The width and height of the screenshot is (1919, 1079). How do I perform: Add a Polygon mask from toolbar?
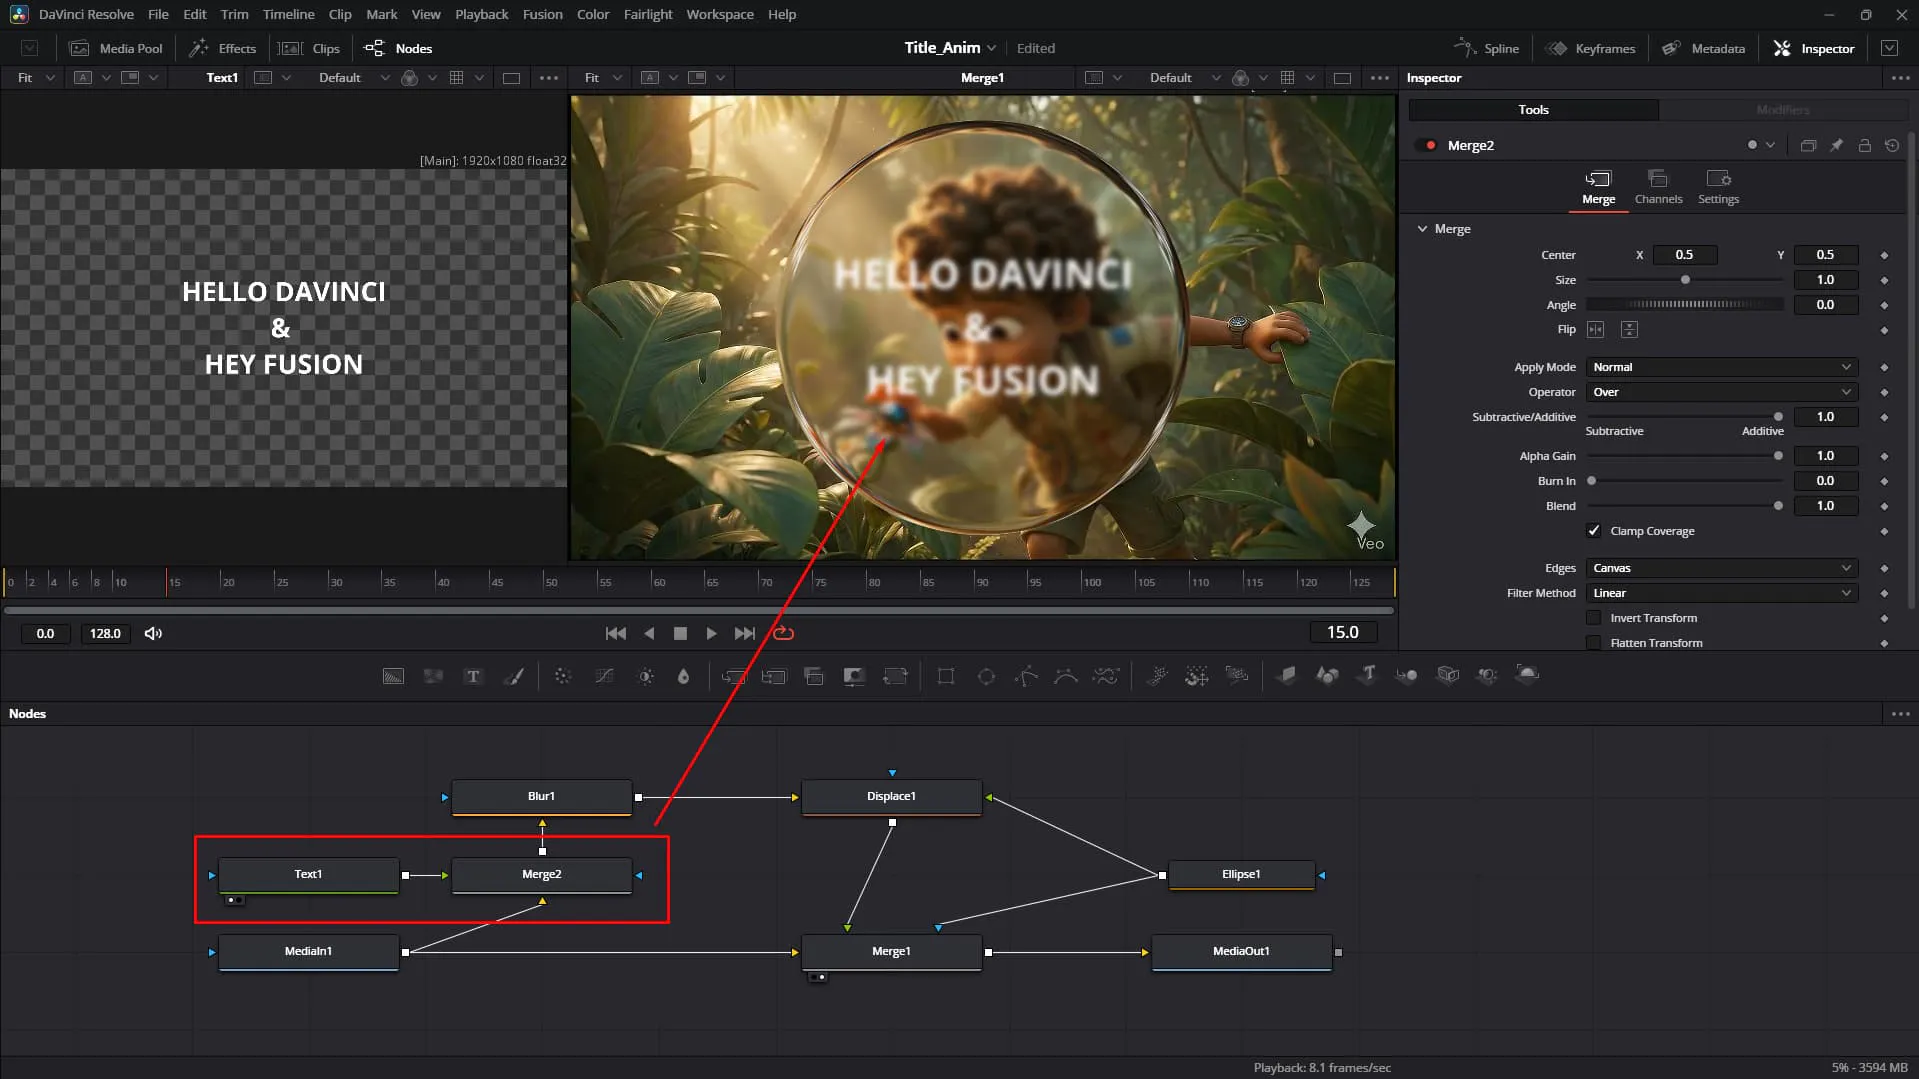click(x=1026, y=676)
